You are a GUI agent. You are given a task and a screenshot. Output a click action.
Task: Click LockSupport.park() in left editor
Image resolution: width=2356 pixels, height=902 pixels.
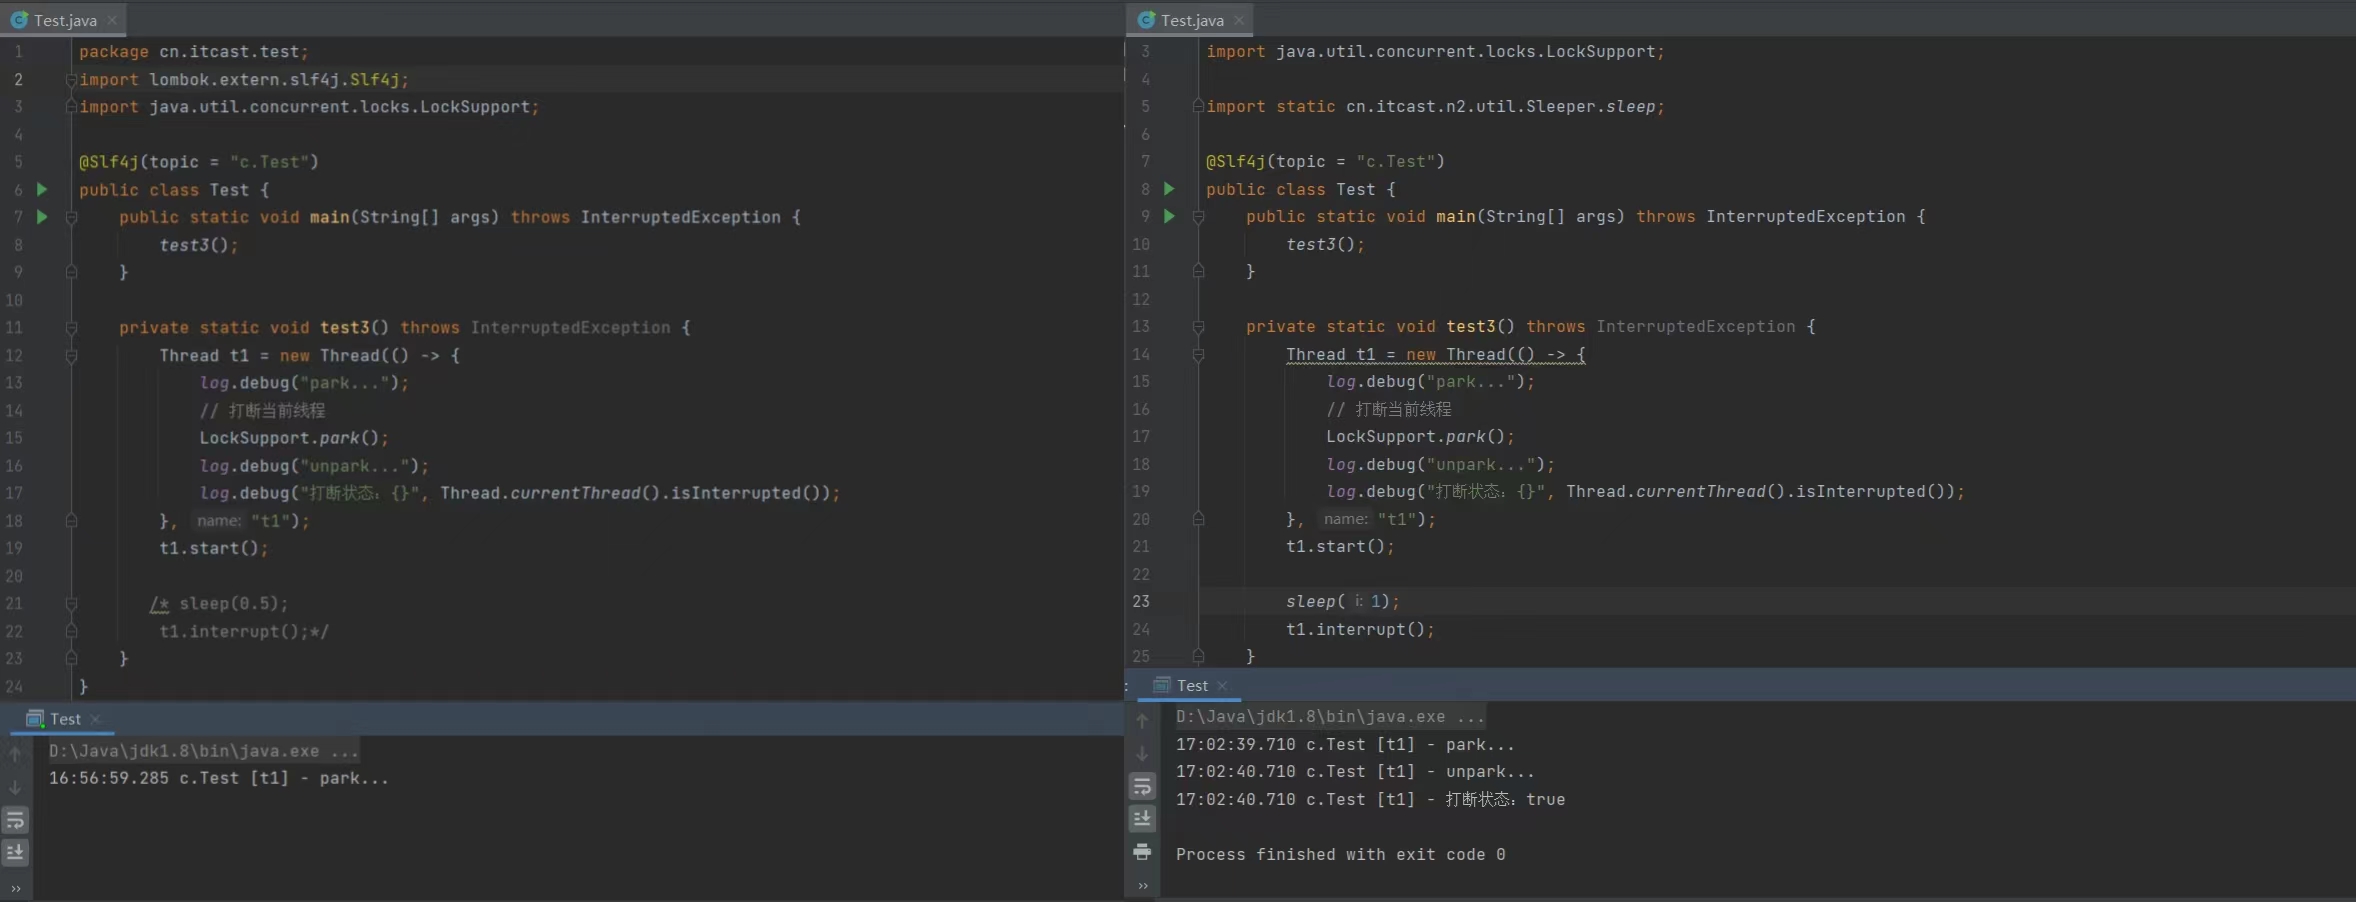(x=294, y=438)
